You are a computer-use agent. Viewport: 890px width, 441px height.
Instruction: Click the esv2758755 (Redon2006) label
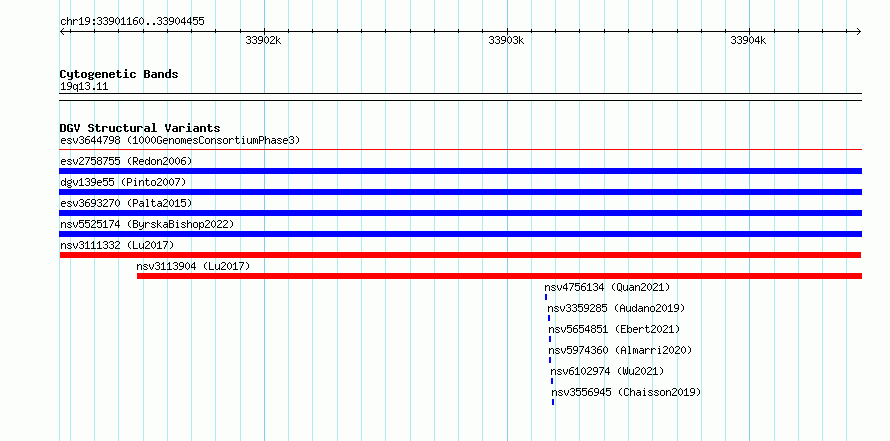(126, 161)
